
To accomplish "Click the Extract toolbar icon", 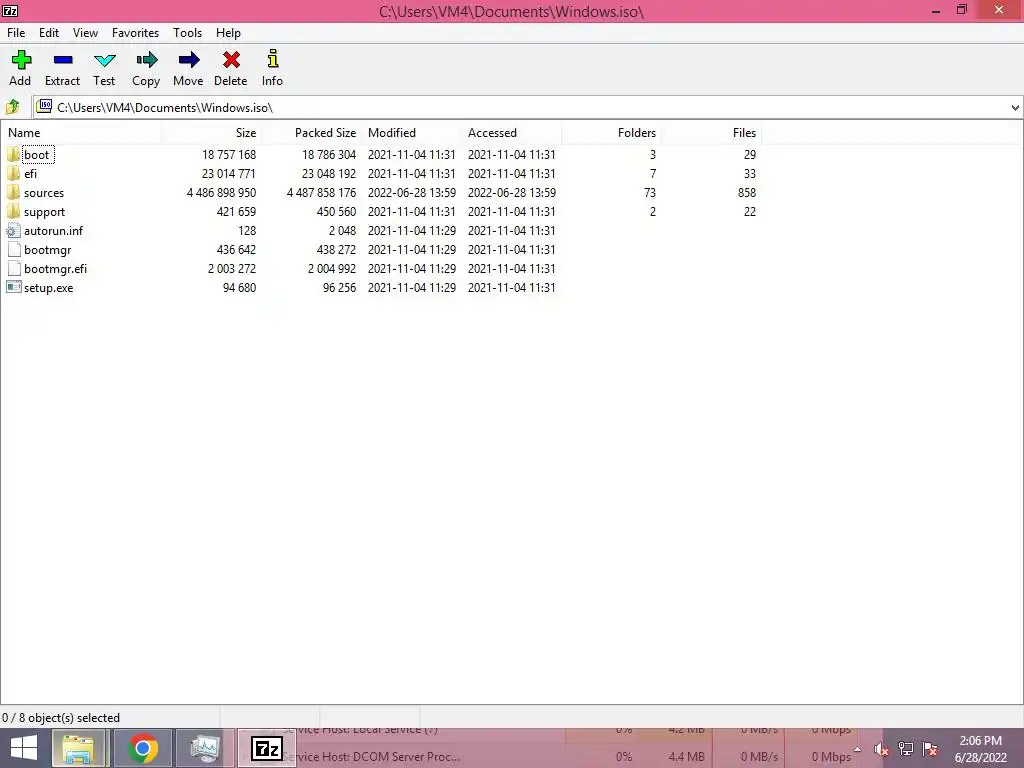I will 63,60.
